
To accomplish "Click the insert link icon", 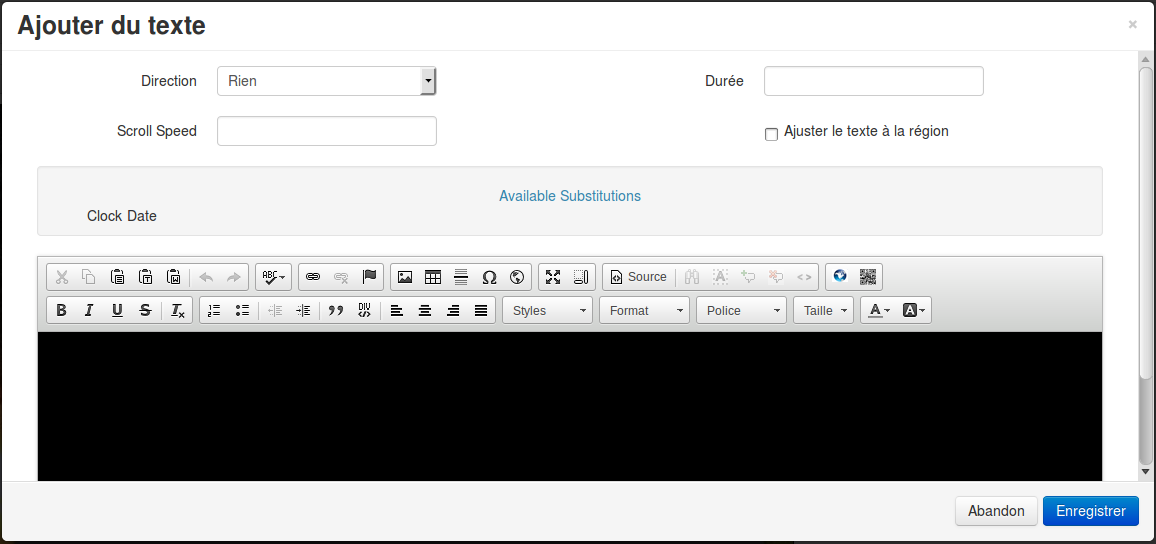I will pyautogui.click(x=313, y=277).
